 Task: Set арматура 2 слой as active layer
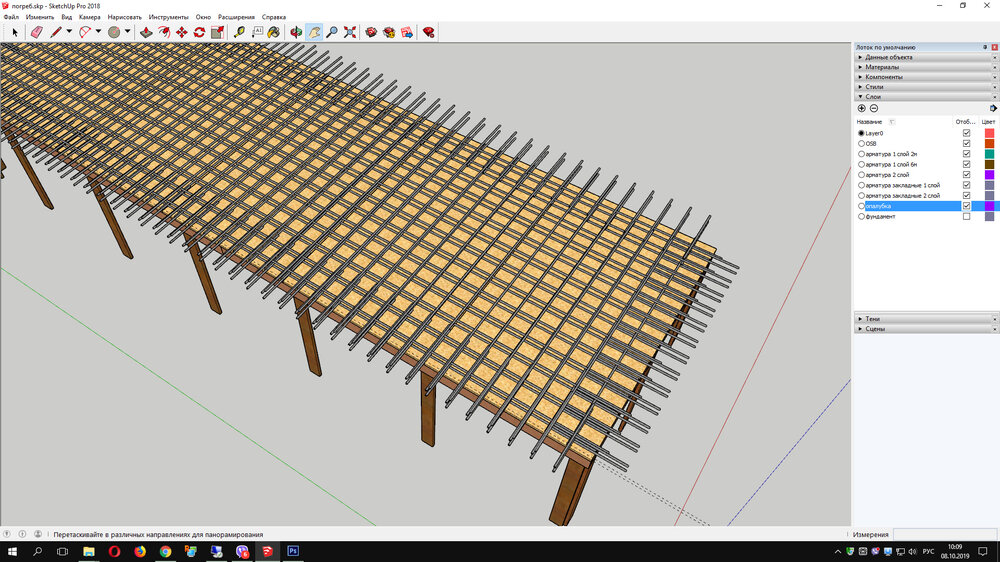[861, 175]
